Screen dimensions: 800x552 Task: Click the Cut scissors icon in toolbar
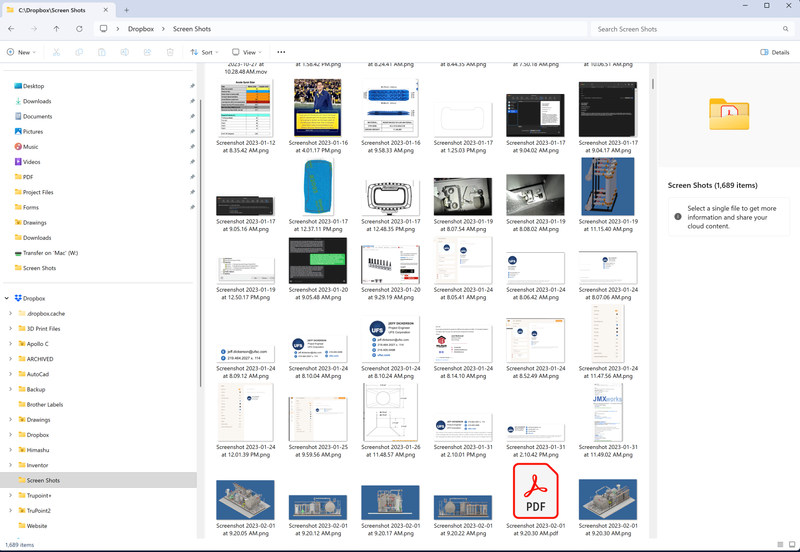55,52
